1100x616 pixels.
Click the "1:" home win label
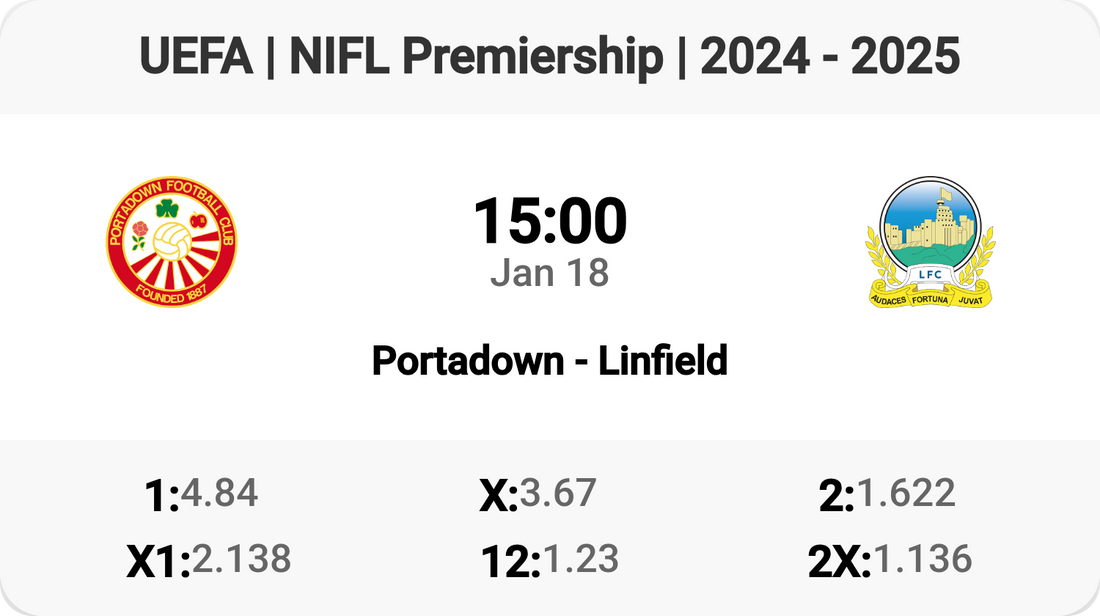(162, 496)
